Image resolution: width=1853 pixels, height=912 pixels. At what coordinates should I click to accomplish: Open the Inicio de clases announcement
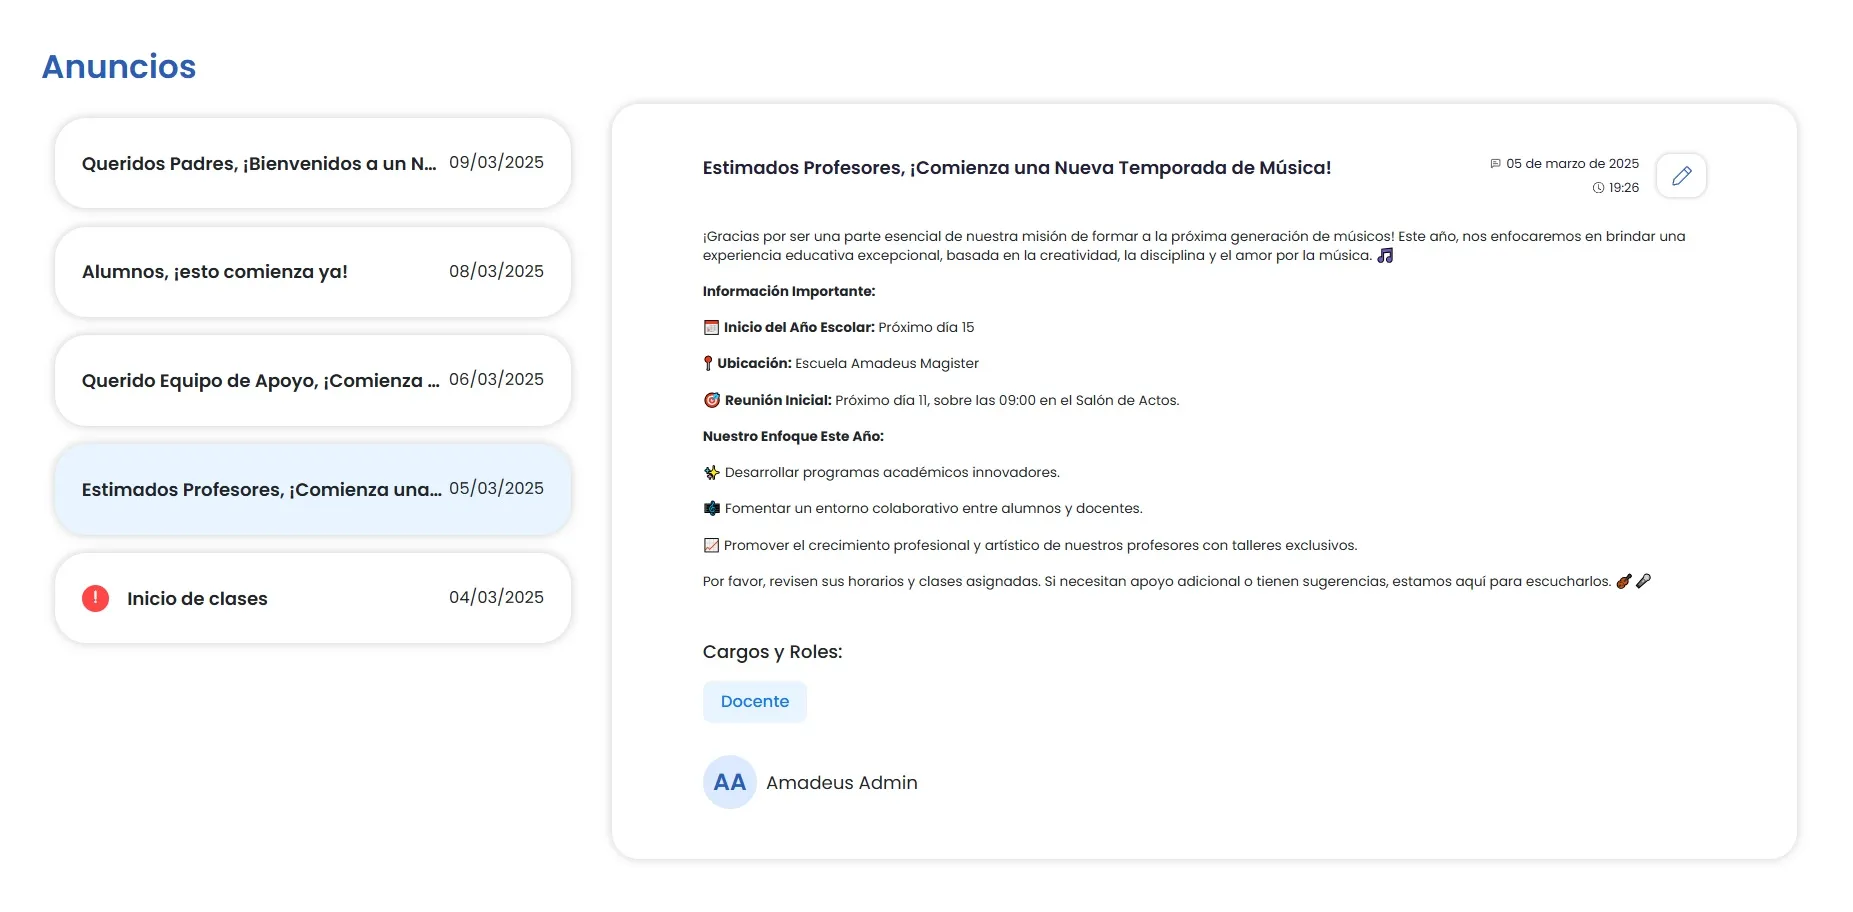click(x=311, y=598)
